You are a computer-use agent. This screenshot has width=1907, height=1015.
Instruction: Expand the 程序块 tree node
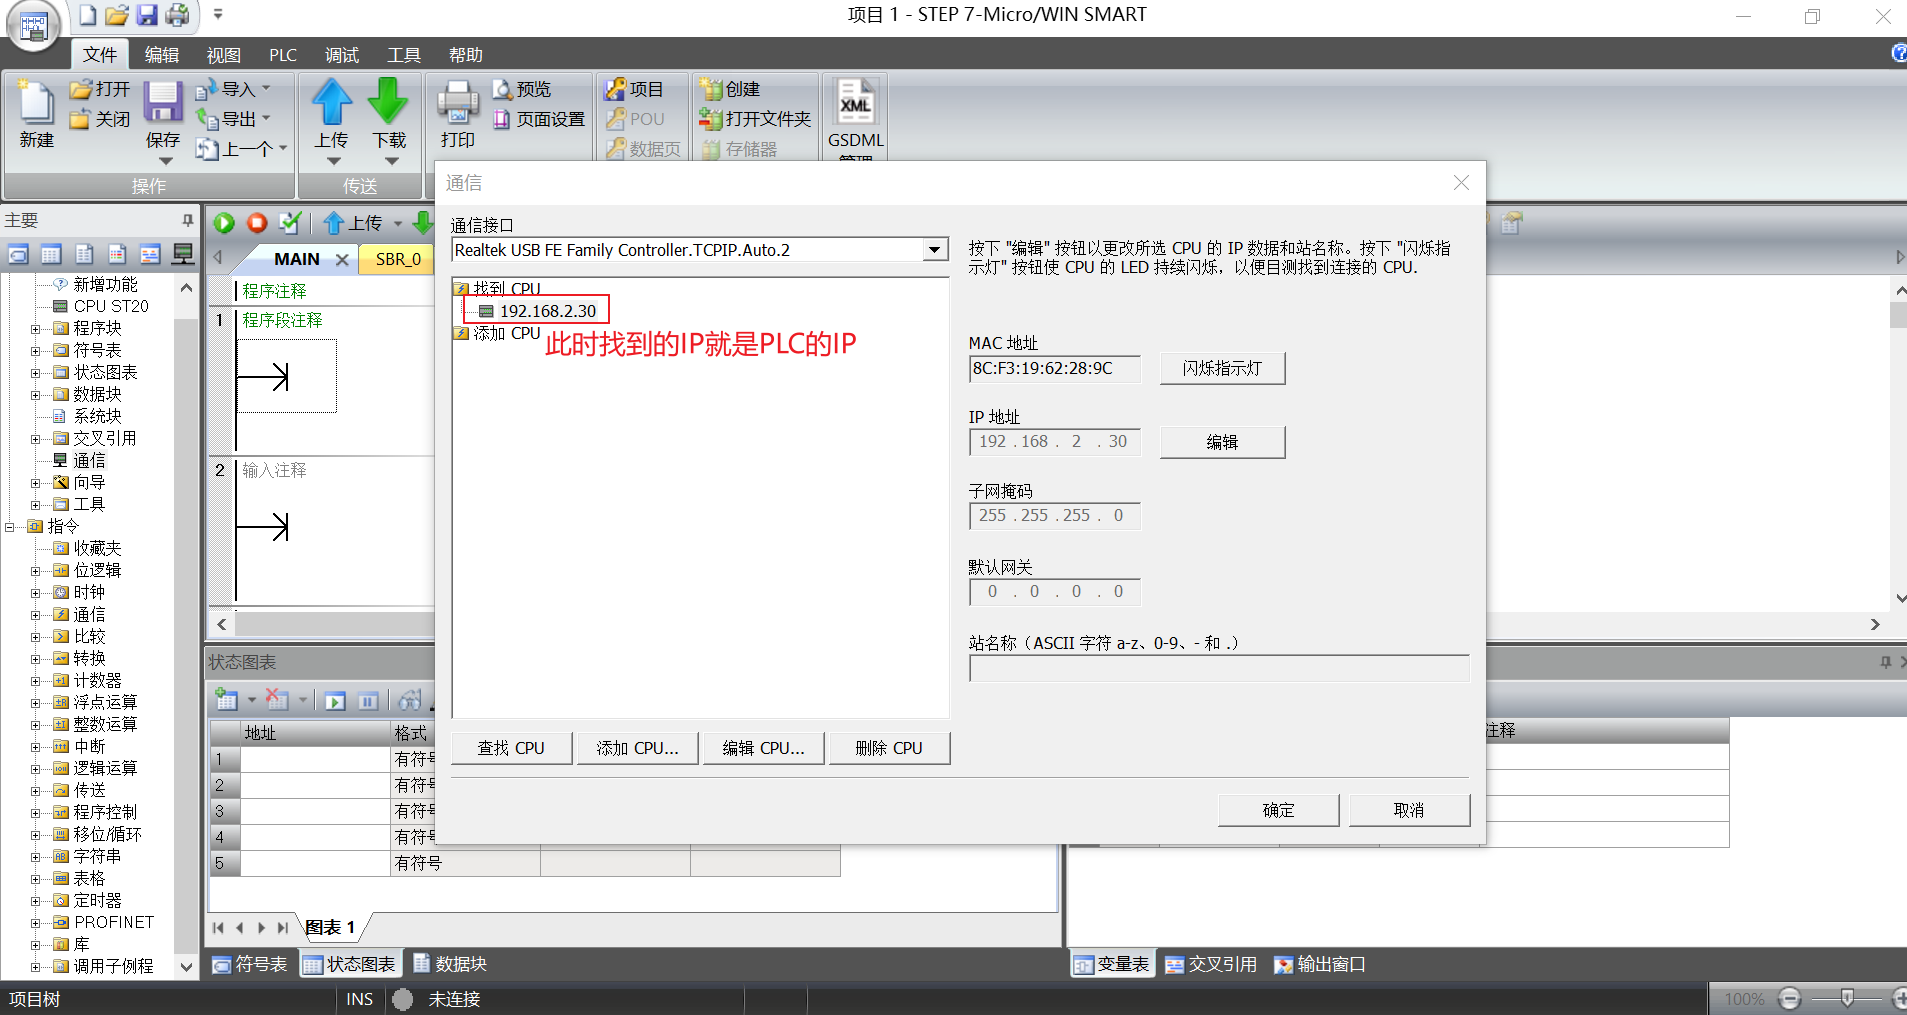pyautogui.click(x=36, y=328)
